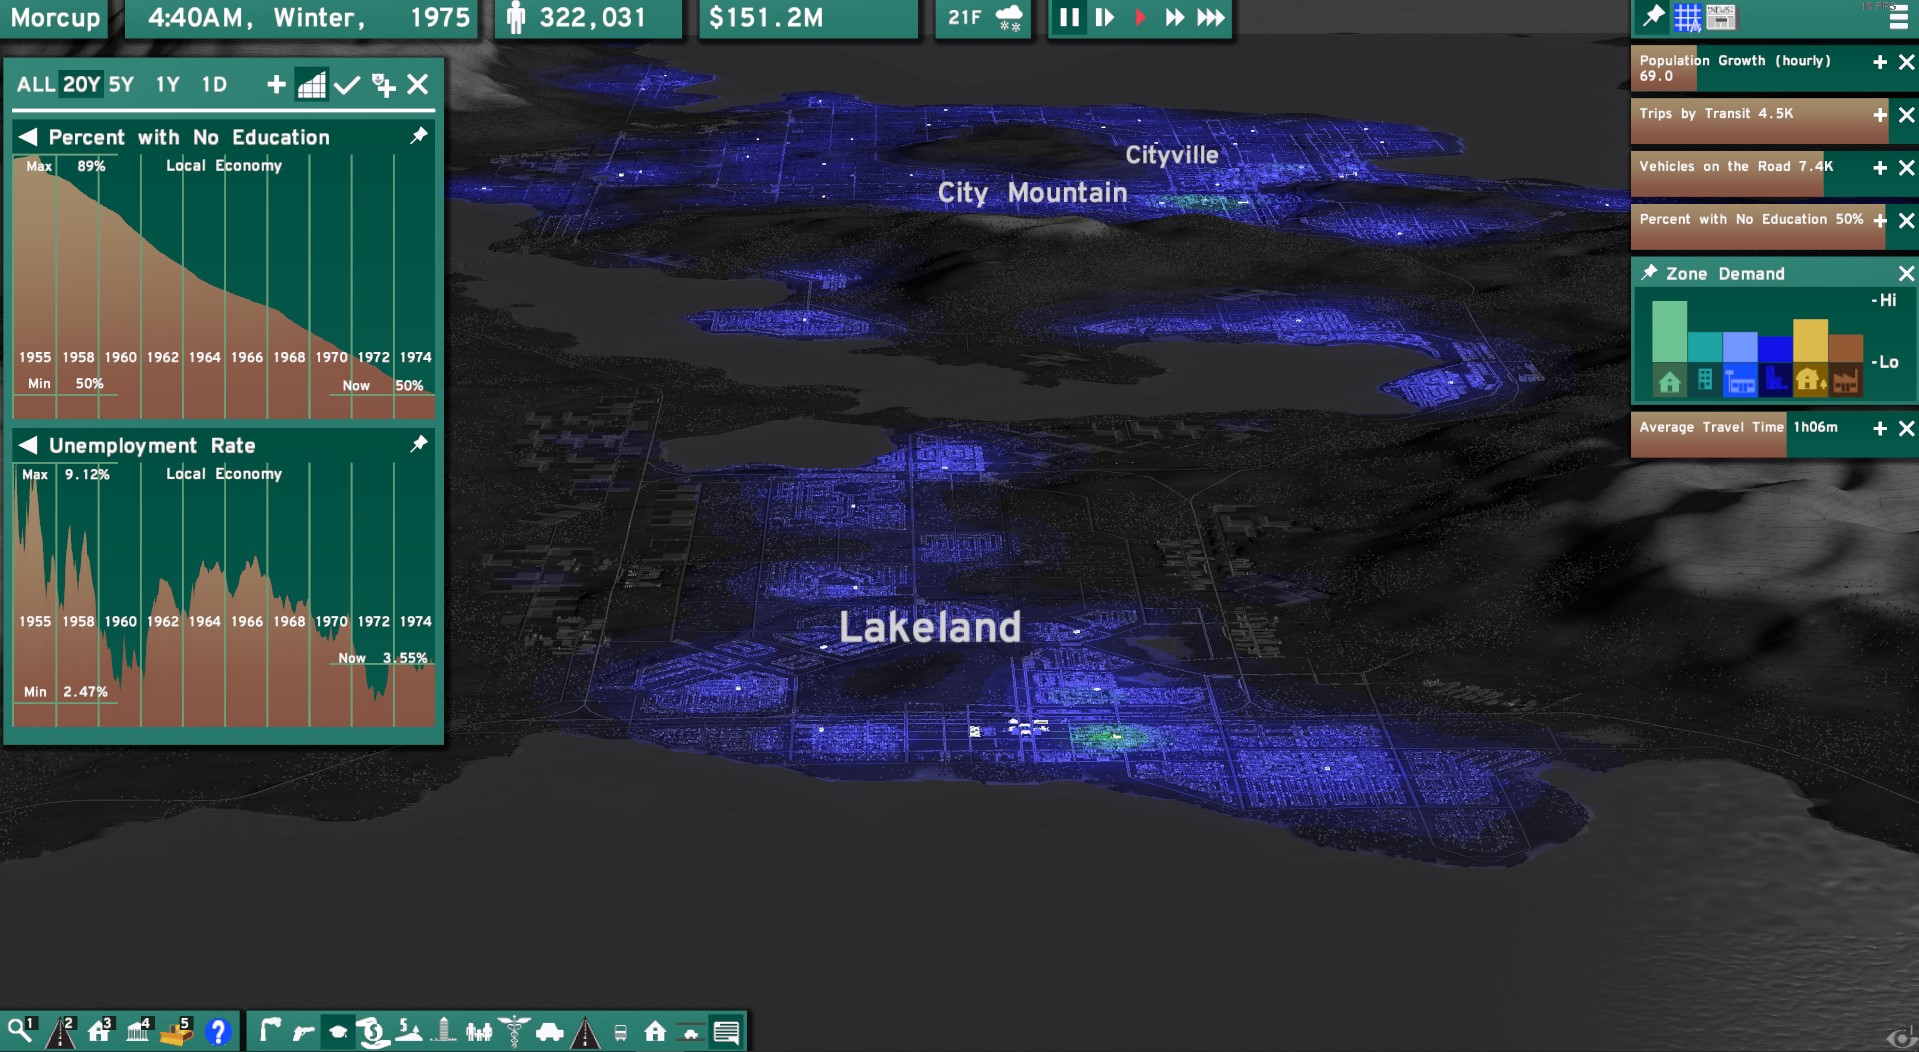Set game speed to slow play

click(1104, 17)
